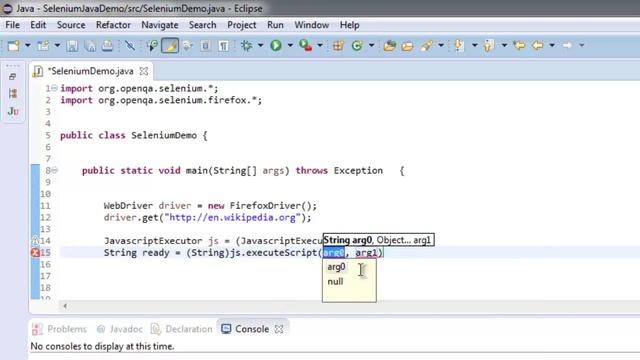The height and width of the screenshot is (360, 640).
Task: Collapse the main method at line 8
Action: point(54,171)
